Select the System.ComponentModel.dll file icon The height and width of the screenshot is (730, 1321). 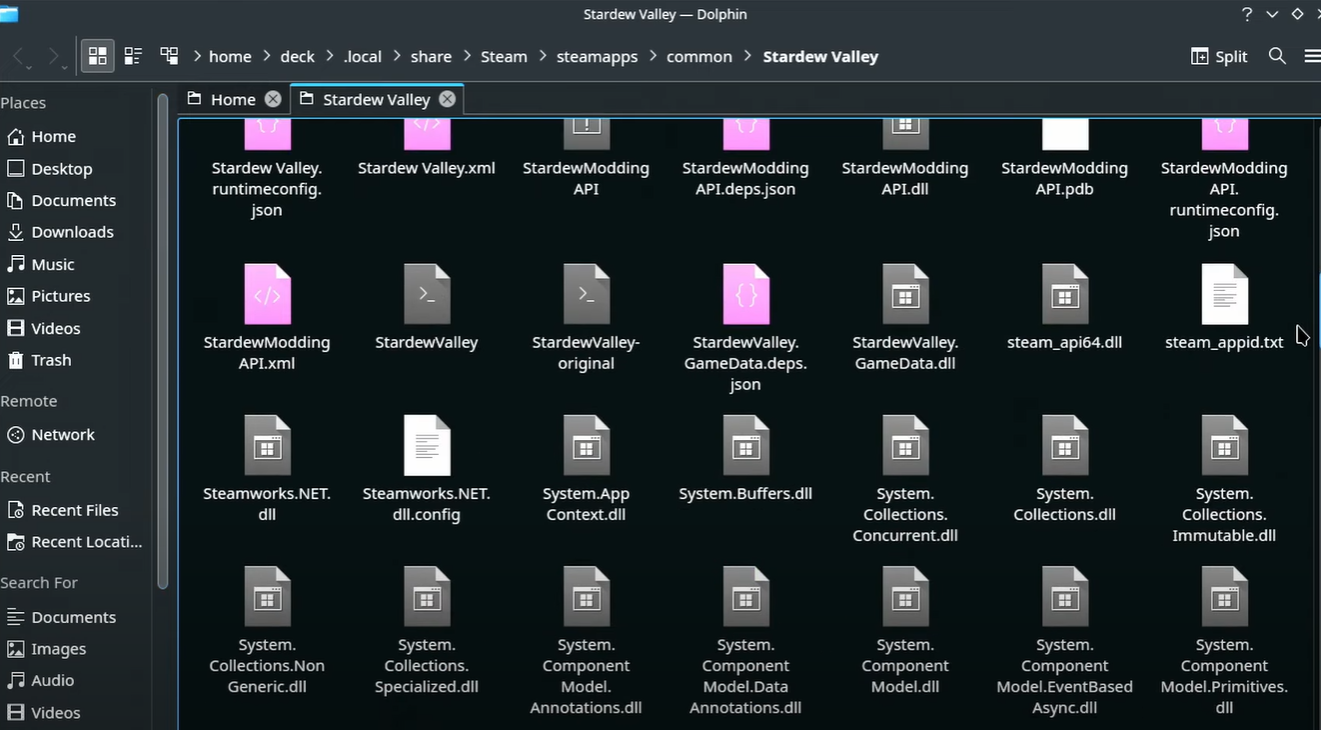905,597
